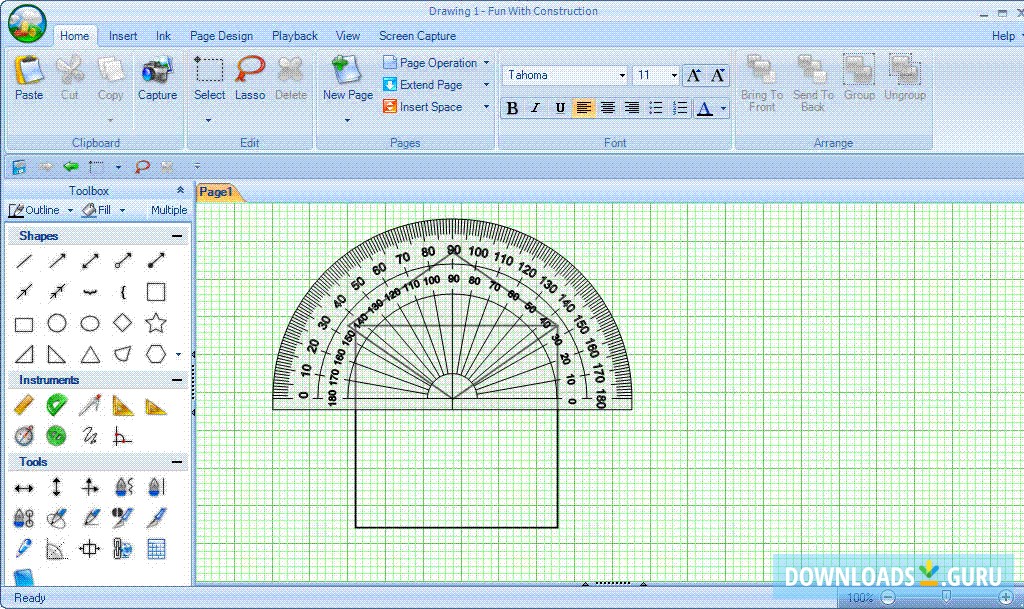This screenshot has height=609, width=1024.
Task: Open the Outline dropdown arrow in Toolbox
Action: [x=70, y=210]
